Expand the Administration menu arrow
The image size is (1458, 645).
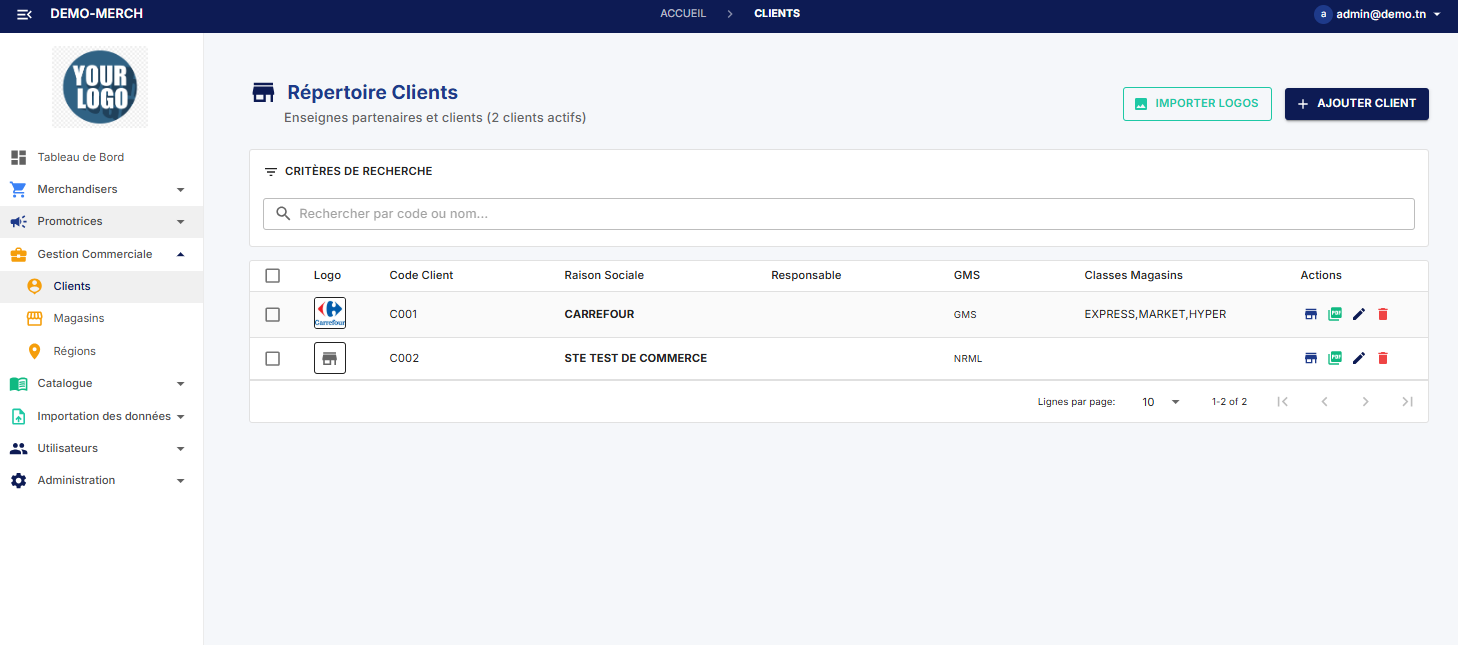point(180,481)
